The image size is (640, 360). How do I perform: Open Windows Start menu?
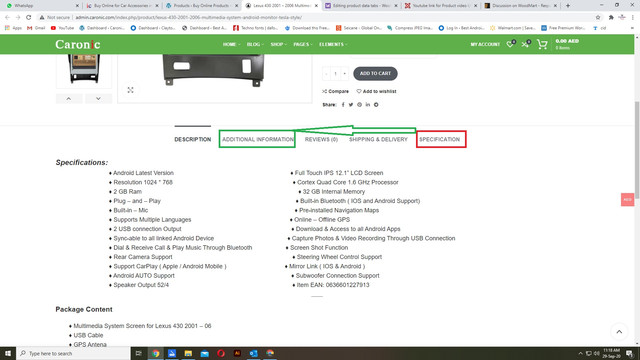8,353
